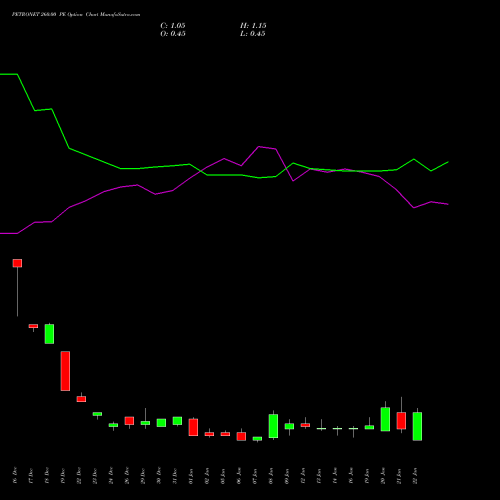Screen dimensions: 500x500
Task: Select the "14 Jan" date label
Action: [335, 475]
